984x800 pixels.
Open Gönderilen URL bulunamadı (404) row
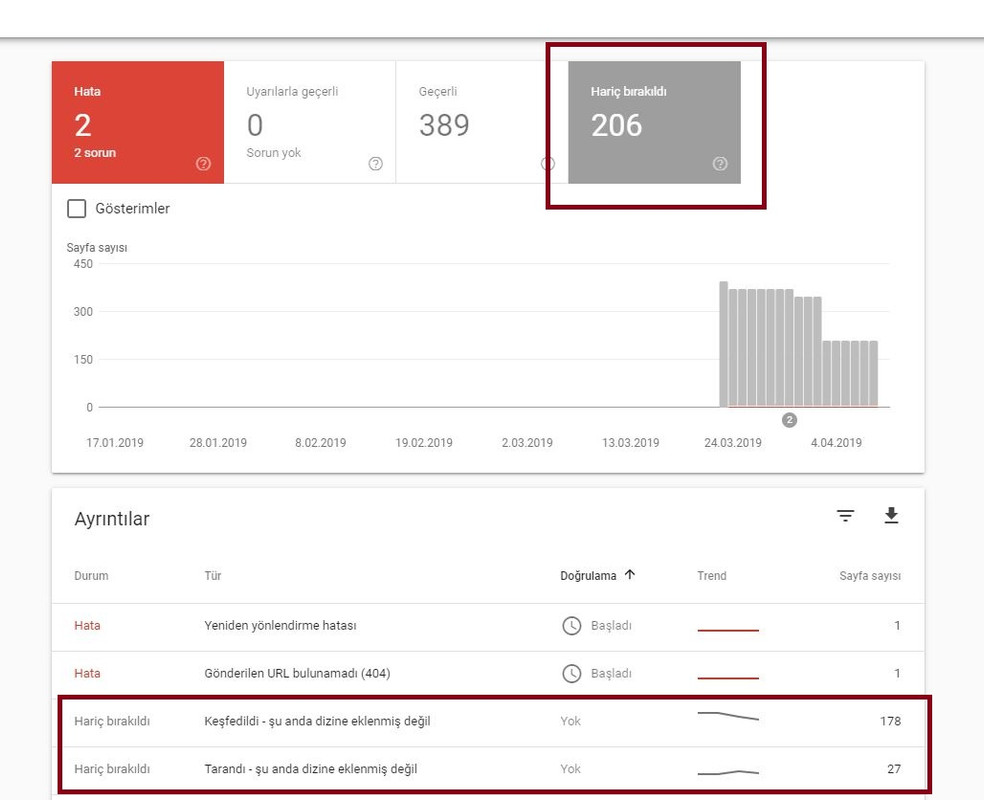(488, 675)
